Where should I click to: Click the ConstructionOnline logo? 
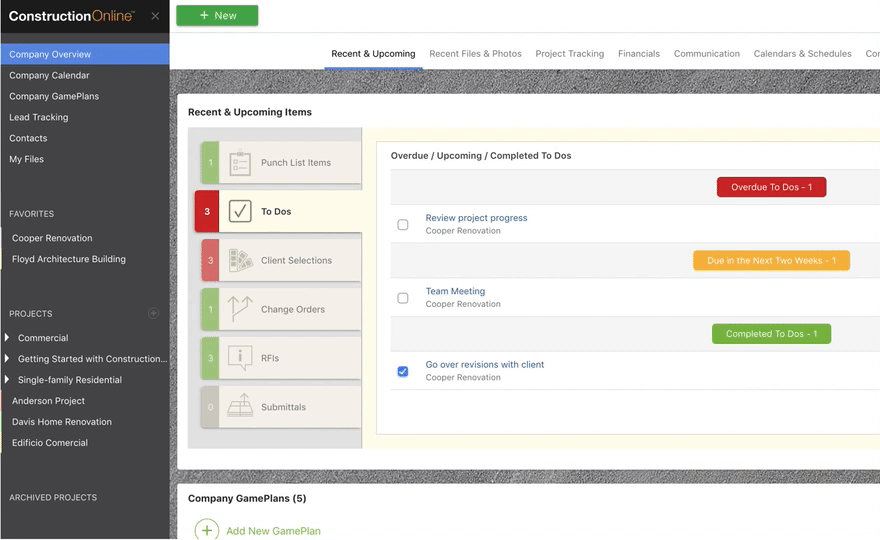coord(71,16)
